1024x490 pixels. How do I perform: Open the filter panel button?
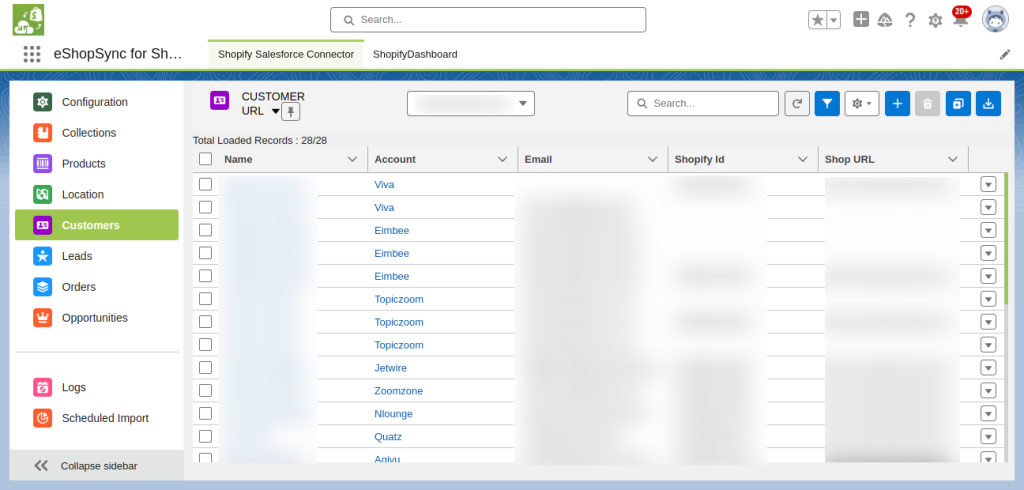coord(827,103)
